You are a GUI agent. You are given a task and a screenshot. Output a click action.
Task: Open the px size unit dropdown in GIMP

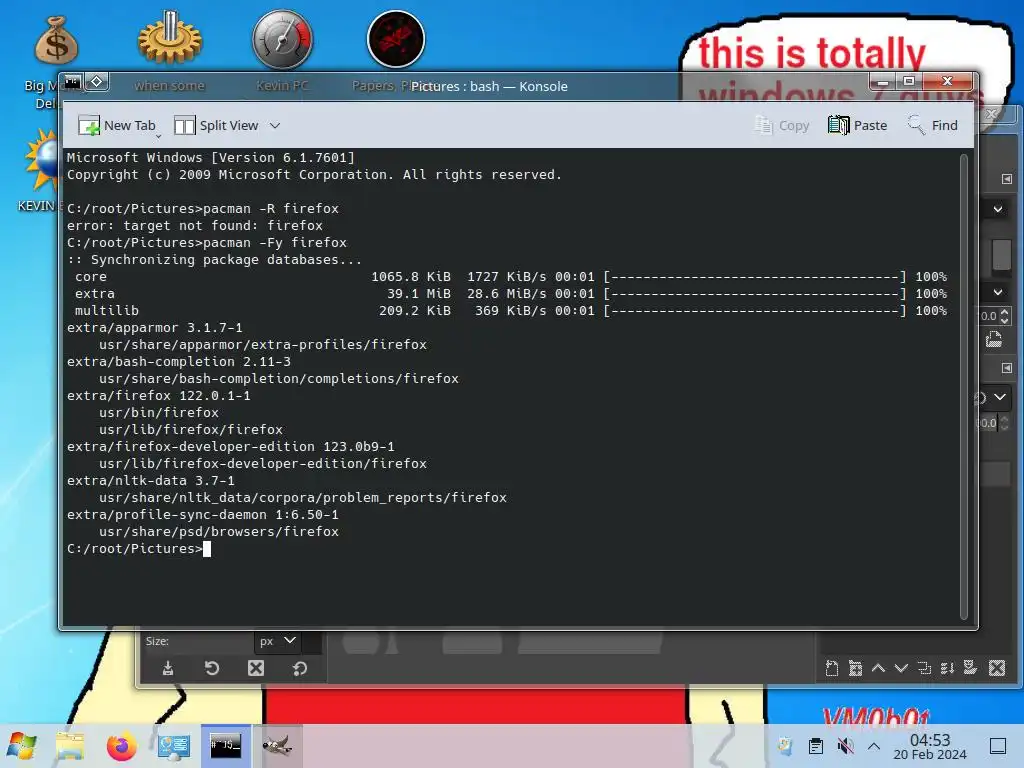pos(278,641)
